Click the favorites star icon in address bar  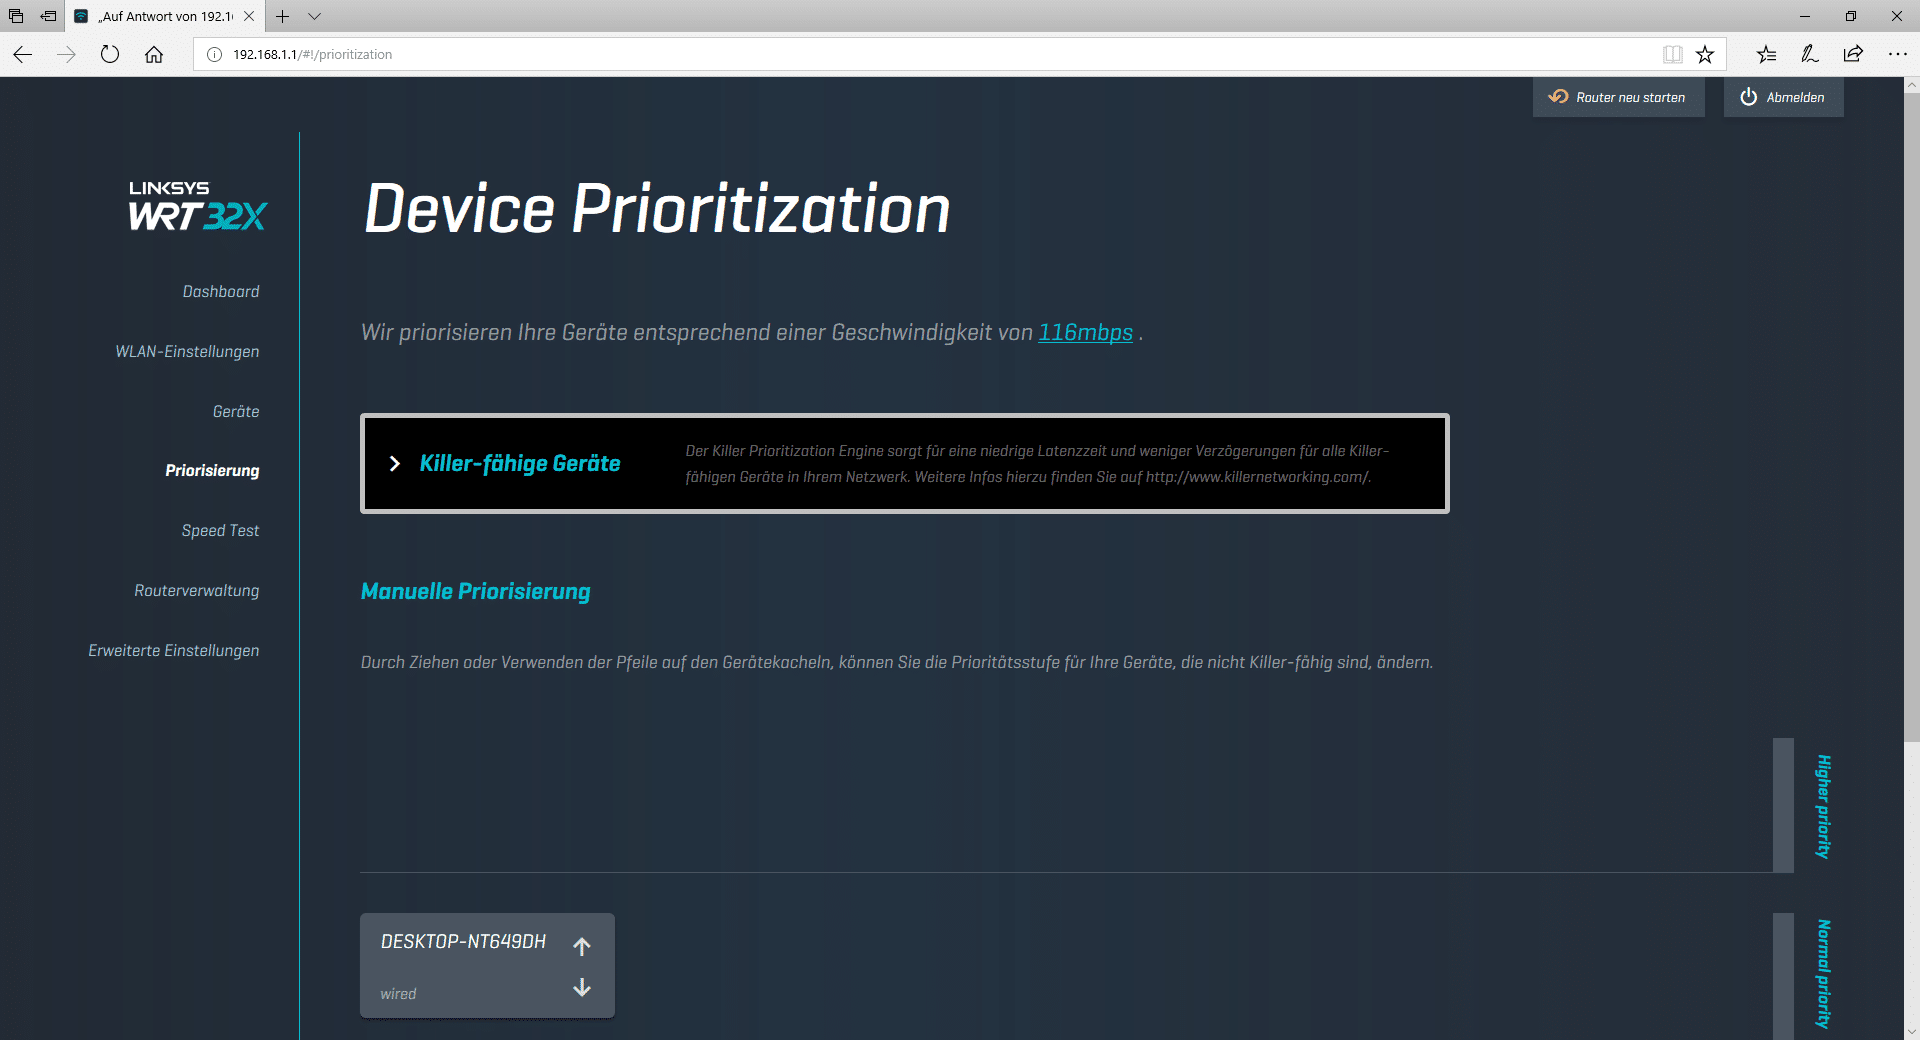(x=1705, y=55)
